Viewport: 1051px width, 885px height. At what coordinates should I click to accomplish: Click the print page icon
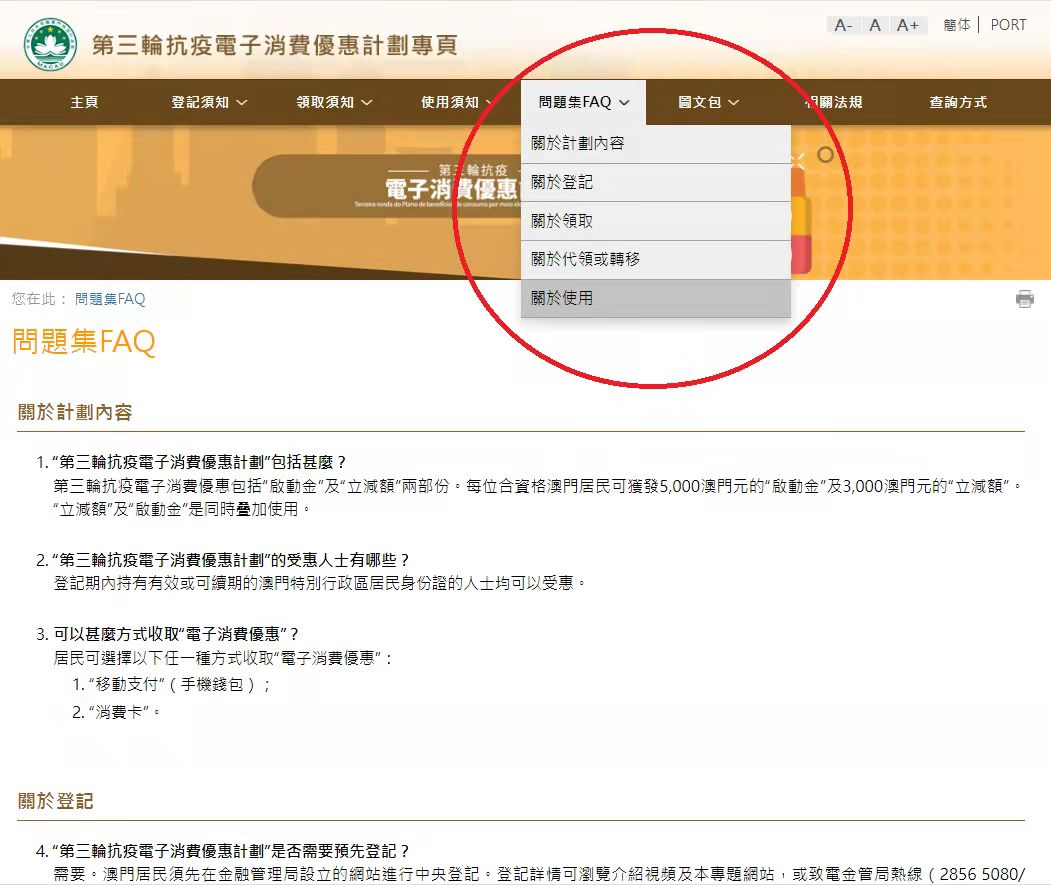(1024, 299)
